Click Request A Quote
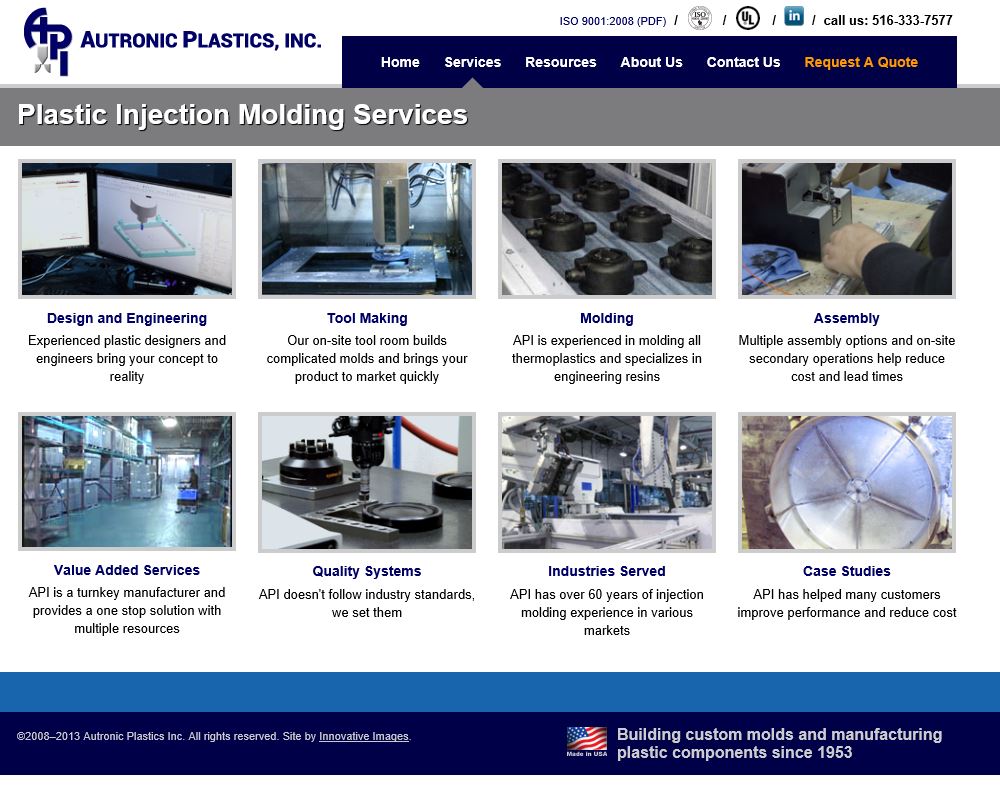Viewport: 1000px width, 798px height. pyautogui.click(x=860, y=62)
